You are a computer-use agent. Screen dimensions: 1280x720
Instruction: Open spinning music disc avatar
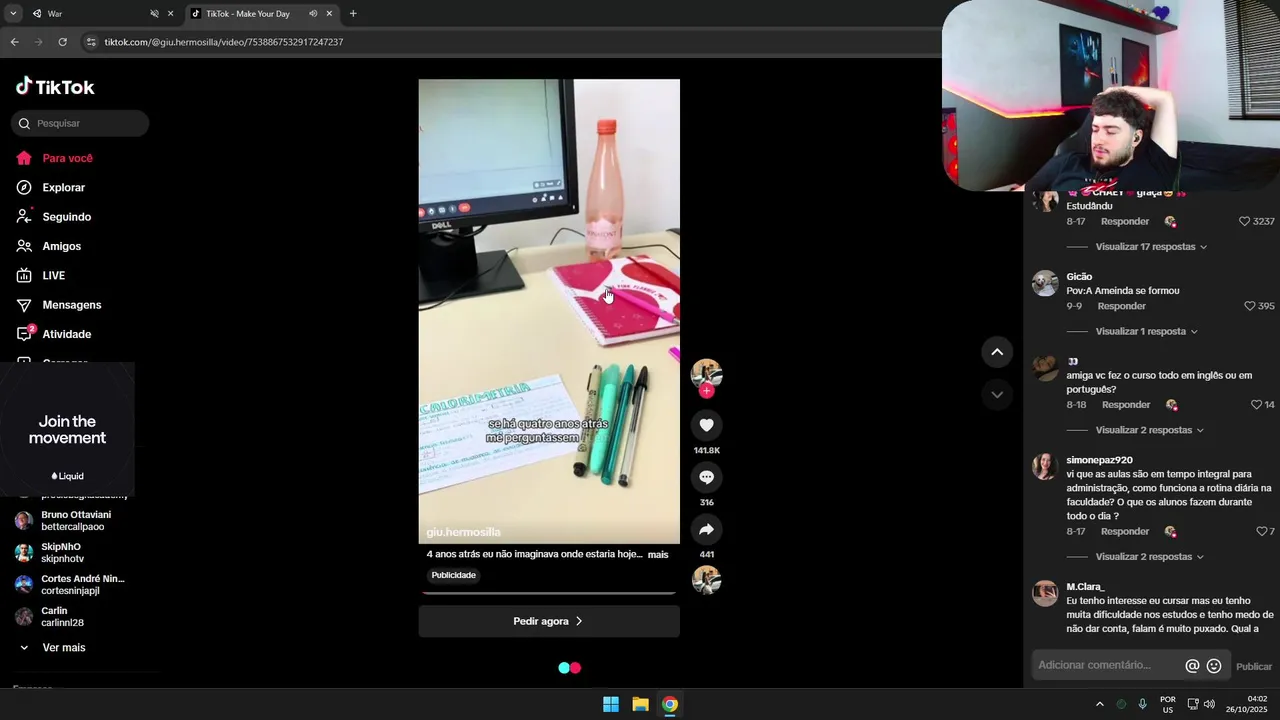(706, 580)
